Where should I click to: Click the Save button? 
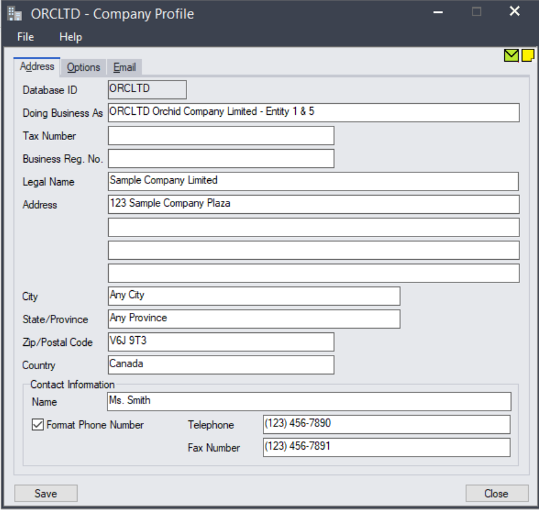tap(46, 493)
